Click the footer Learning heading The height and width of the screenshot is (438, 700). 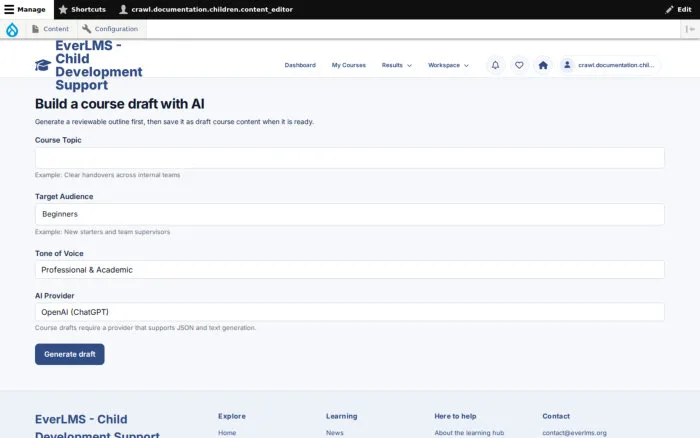(x=342, y=416)
